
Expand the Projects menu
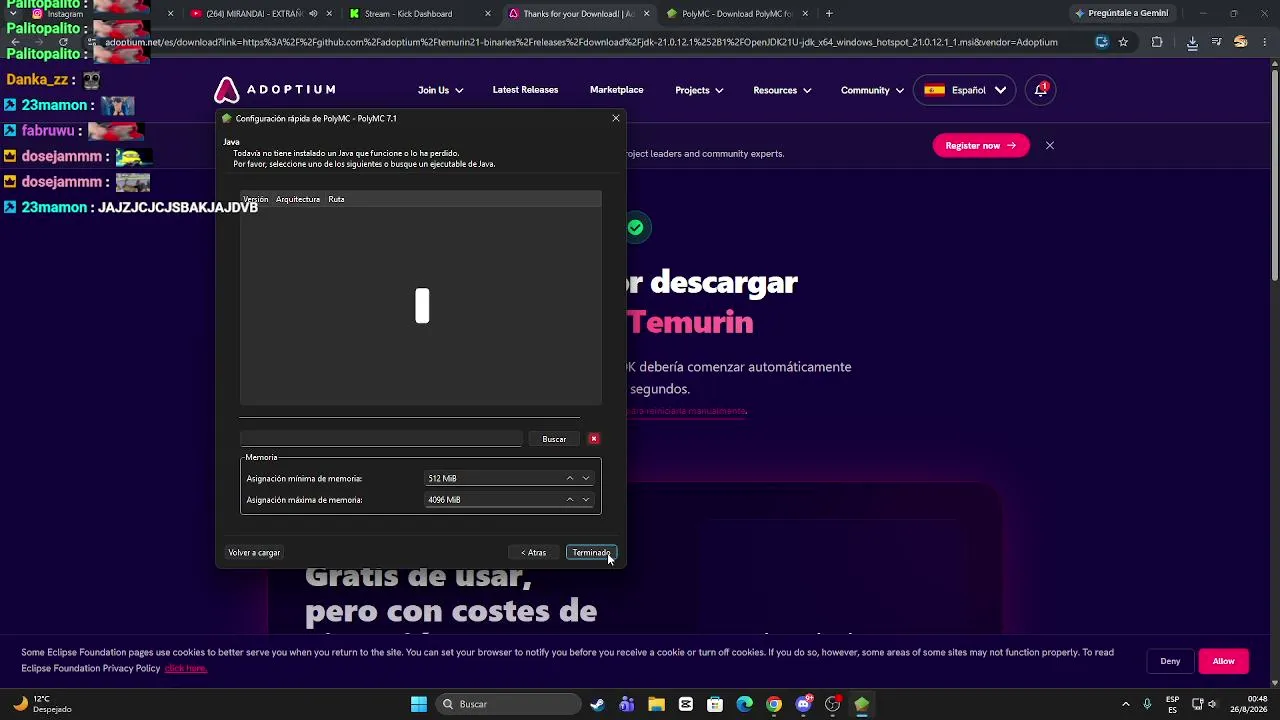click(x=699, y=90)
